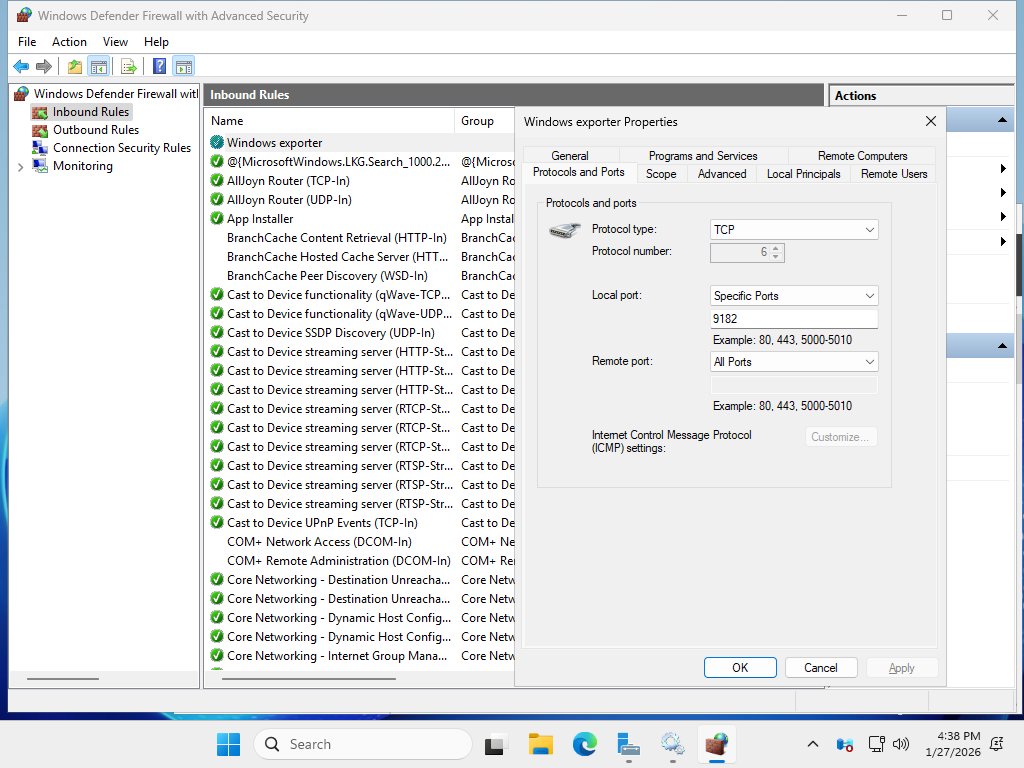This screenshot has height=768, width=1024.
Task: Click Cancel in the properties dialog
Action: [820, 668]
